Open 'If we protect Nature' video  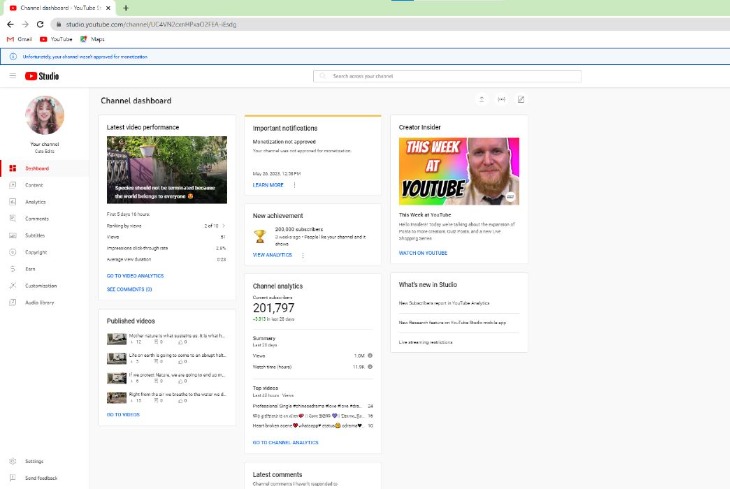tap(167, 378)
